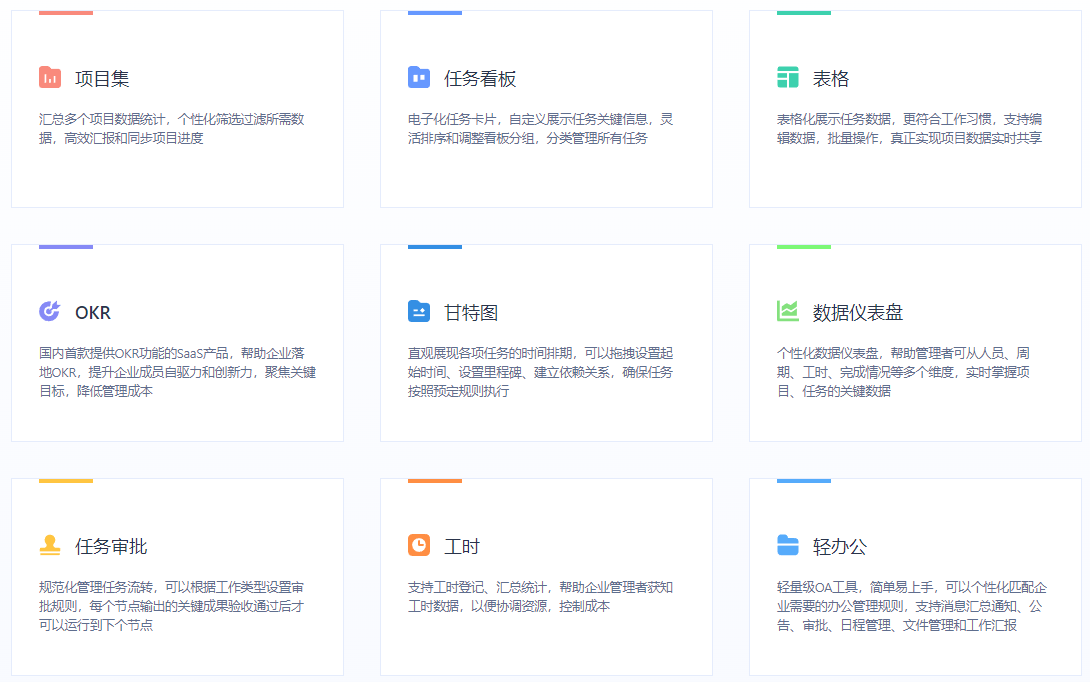The image size is (1090, 682).
Task: Click the 轻办公 description paragraph
Action: pos(911,606)
